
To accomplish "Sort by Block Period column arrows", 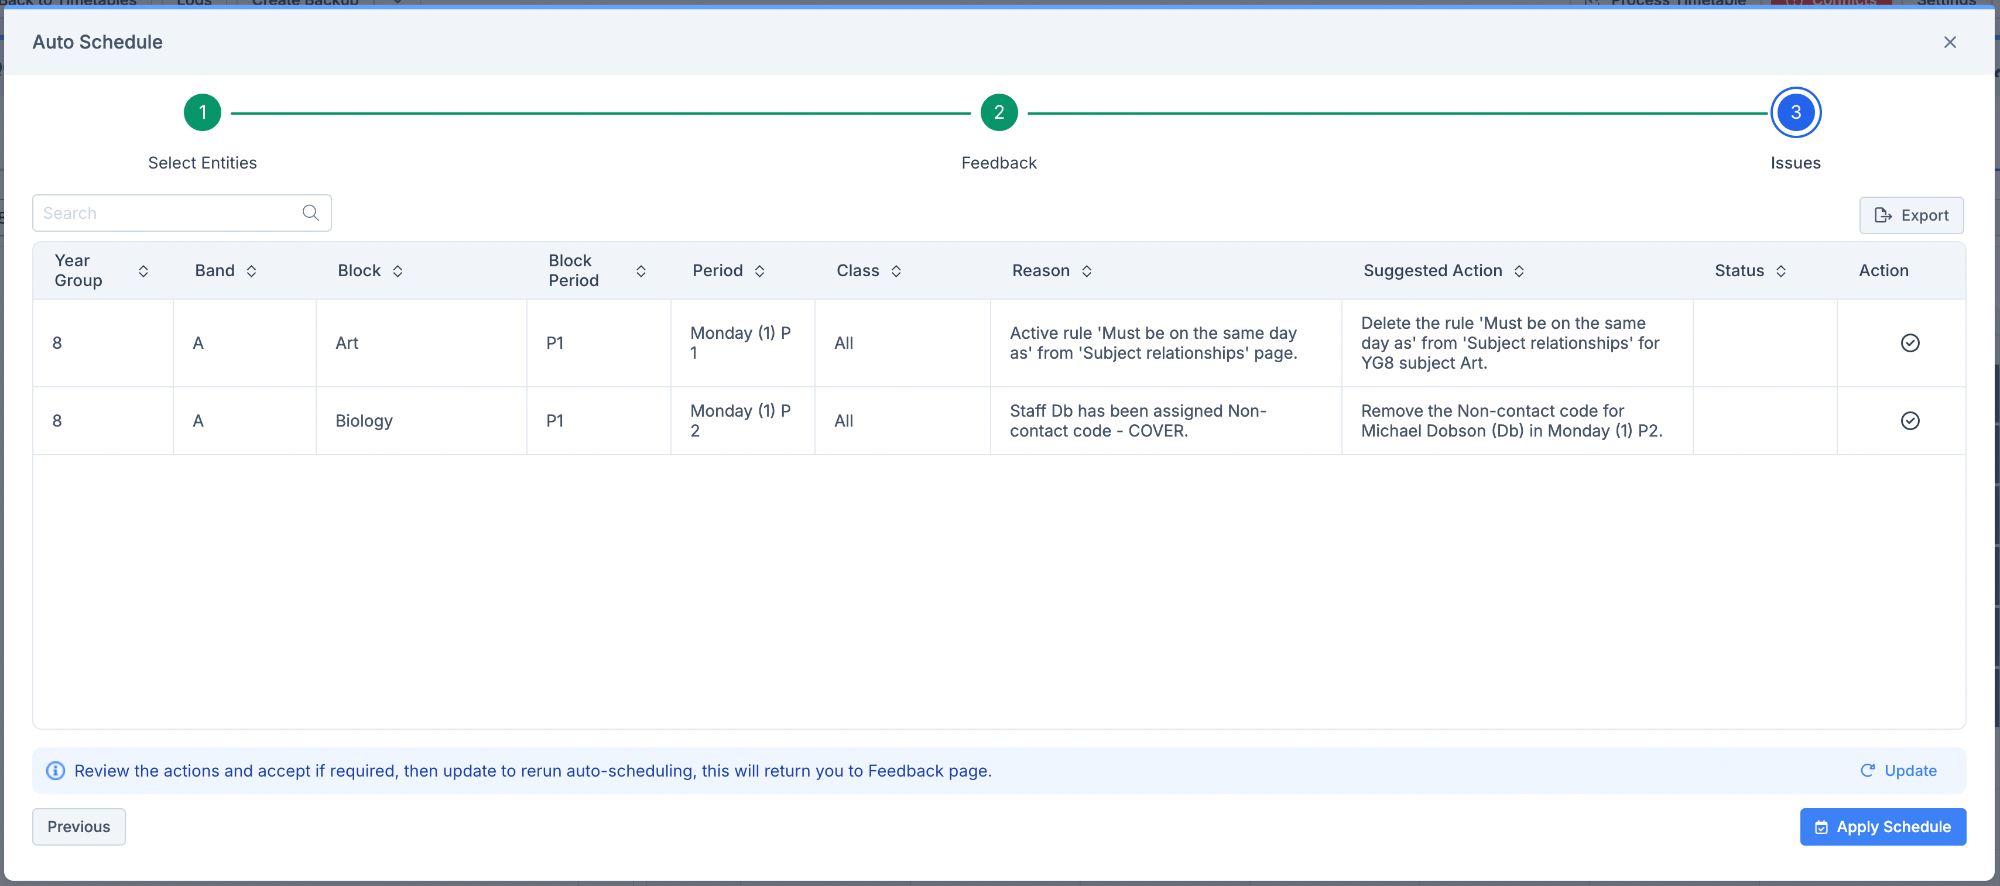I will pos(640,271).
